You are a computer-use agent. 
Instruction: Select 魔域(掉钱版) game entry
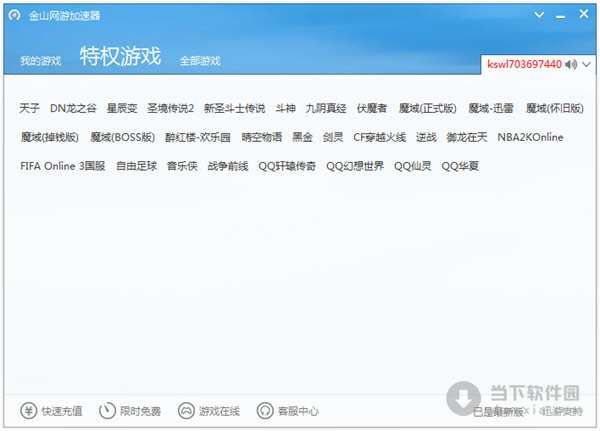(50, 137)
